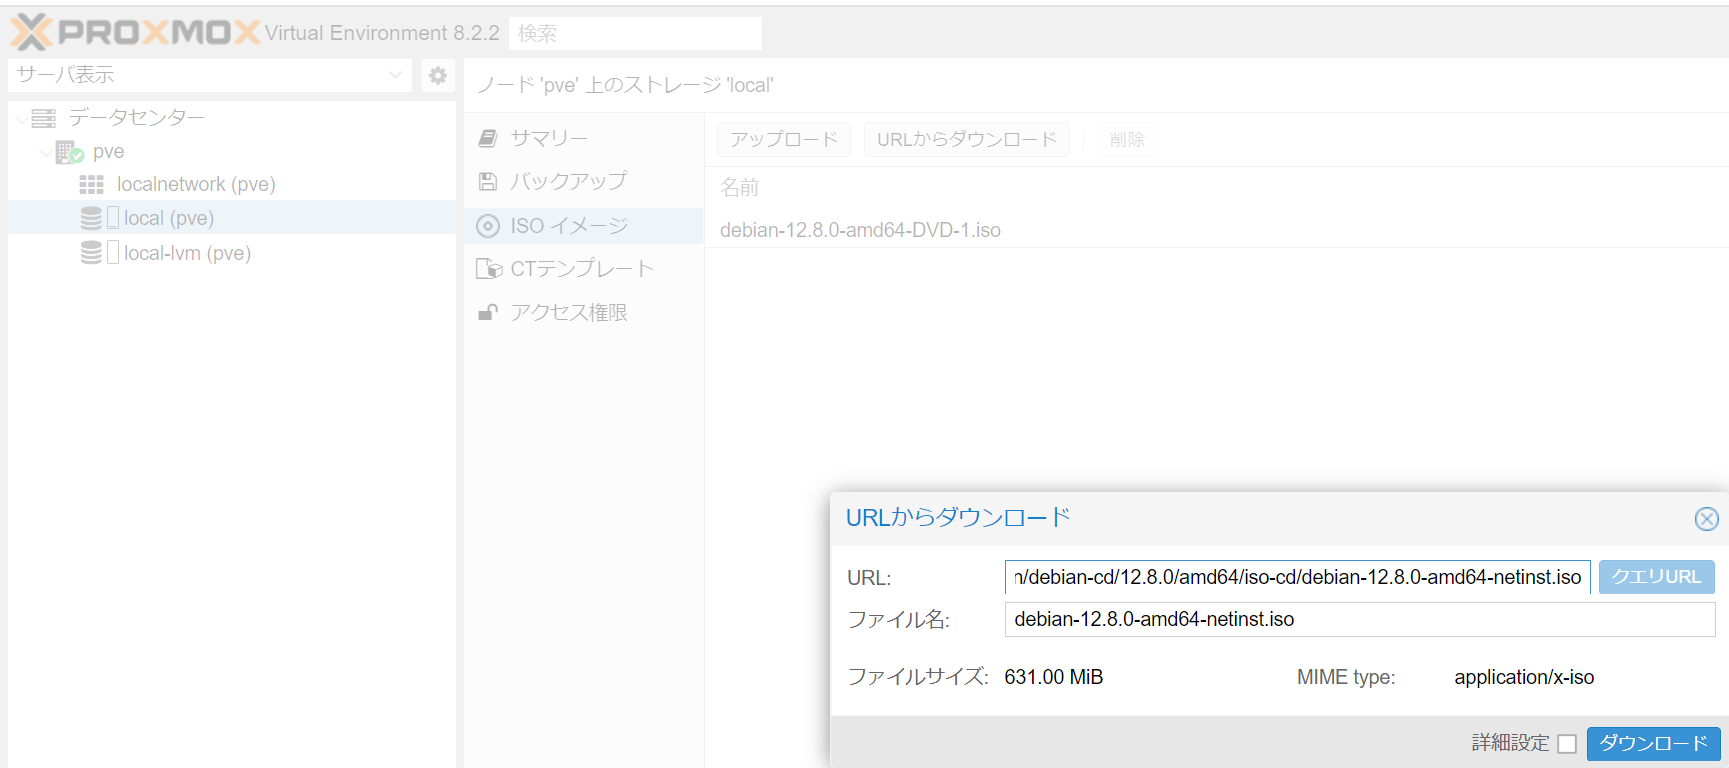Close the URL download dialog
Screen dimensions: 1729x768
tap(1707, 519)
